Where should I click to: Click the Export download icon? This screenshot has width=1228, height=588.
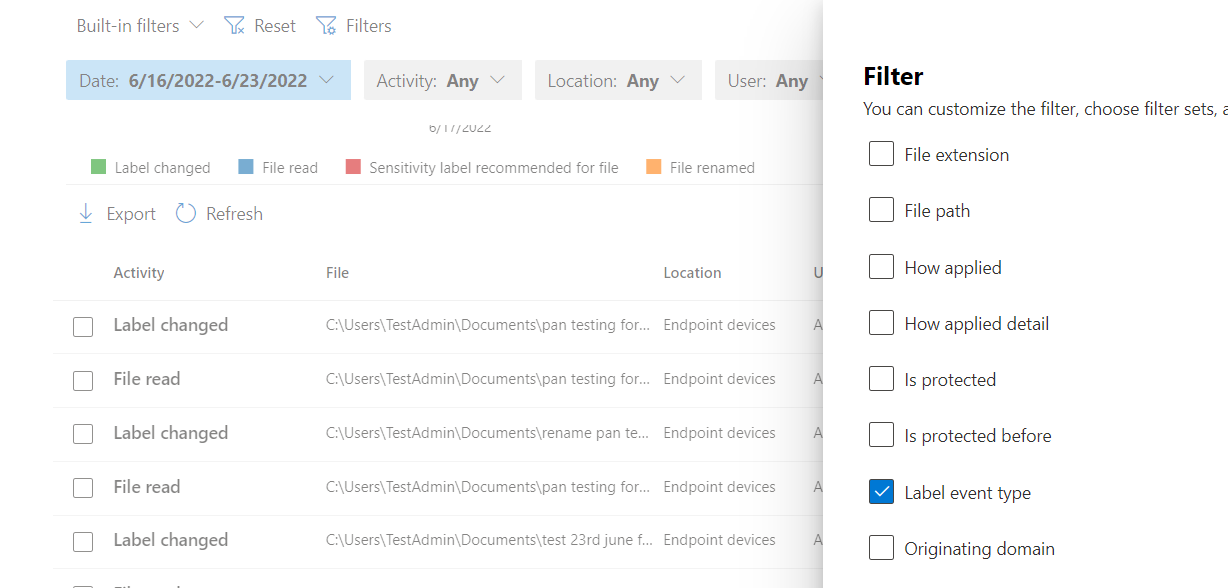pos(86,213)
